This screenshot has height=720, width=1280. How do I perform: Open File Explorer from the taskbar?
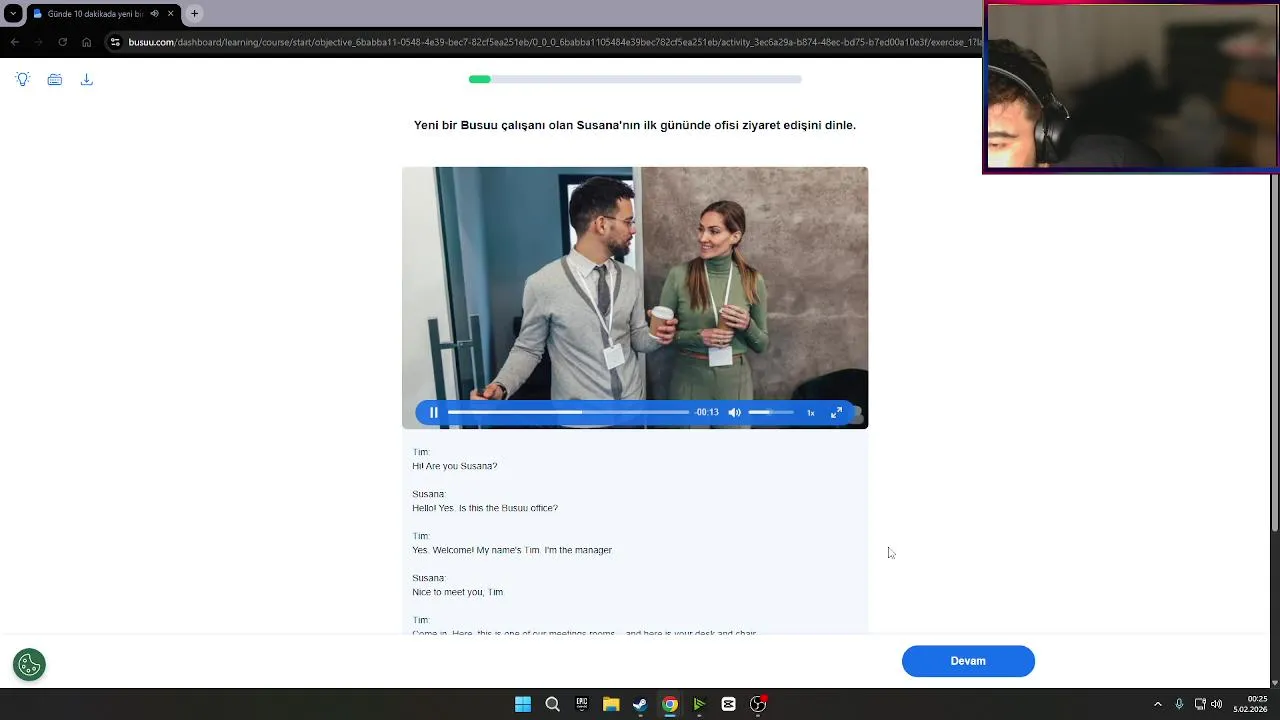(x=611, y=704)
